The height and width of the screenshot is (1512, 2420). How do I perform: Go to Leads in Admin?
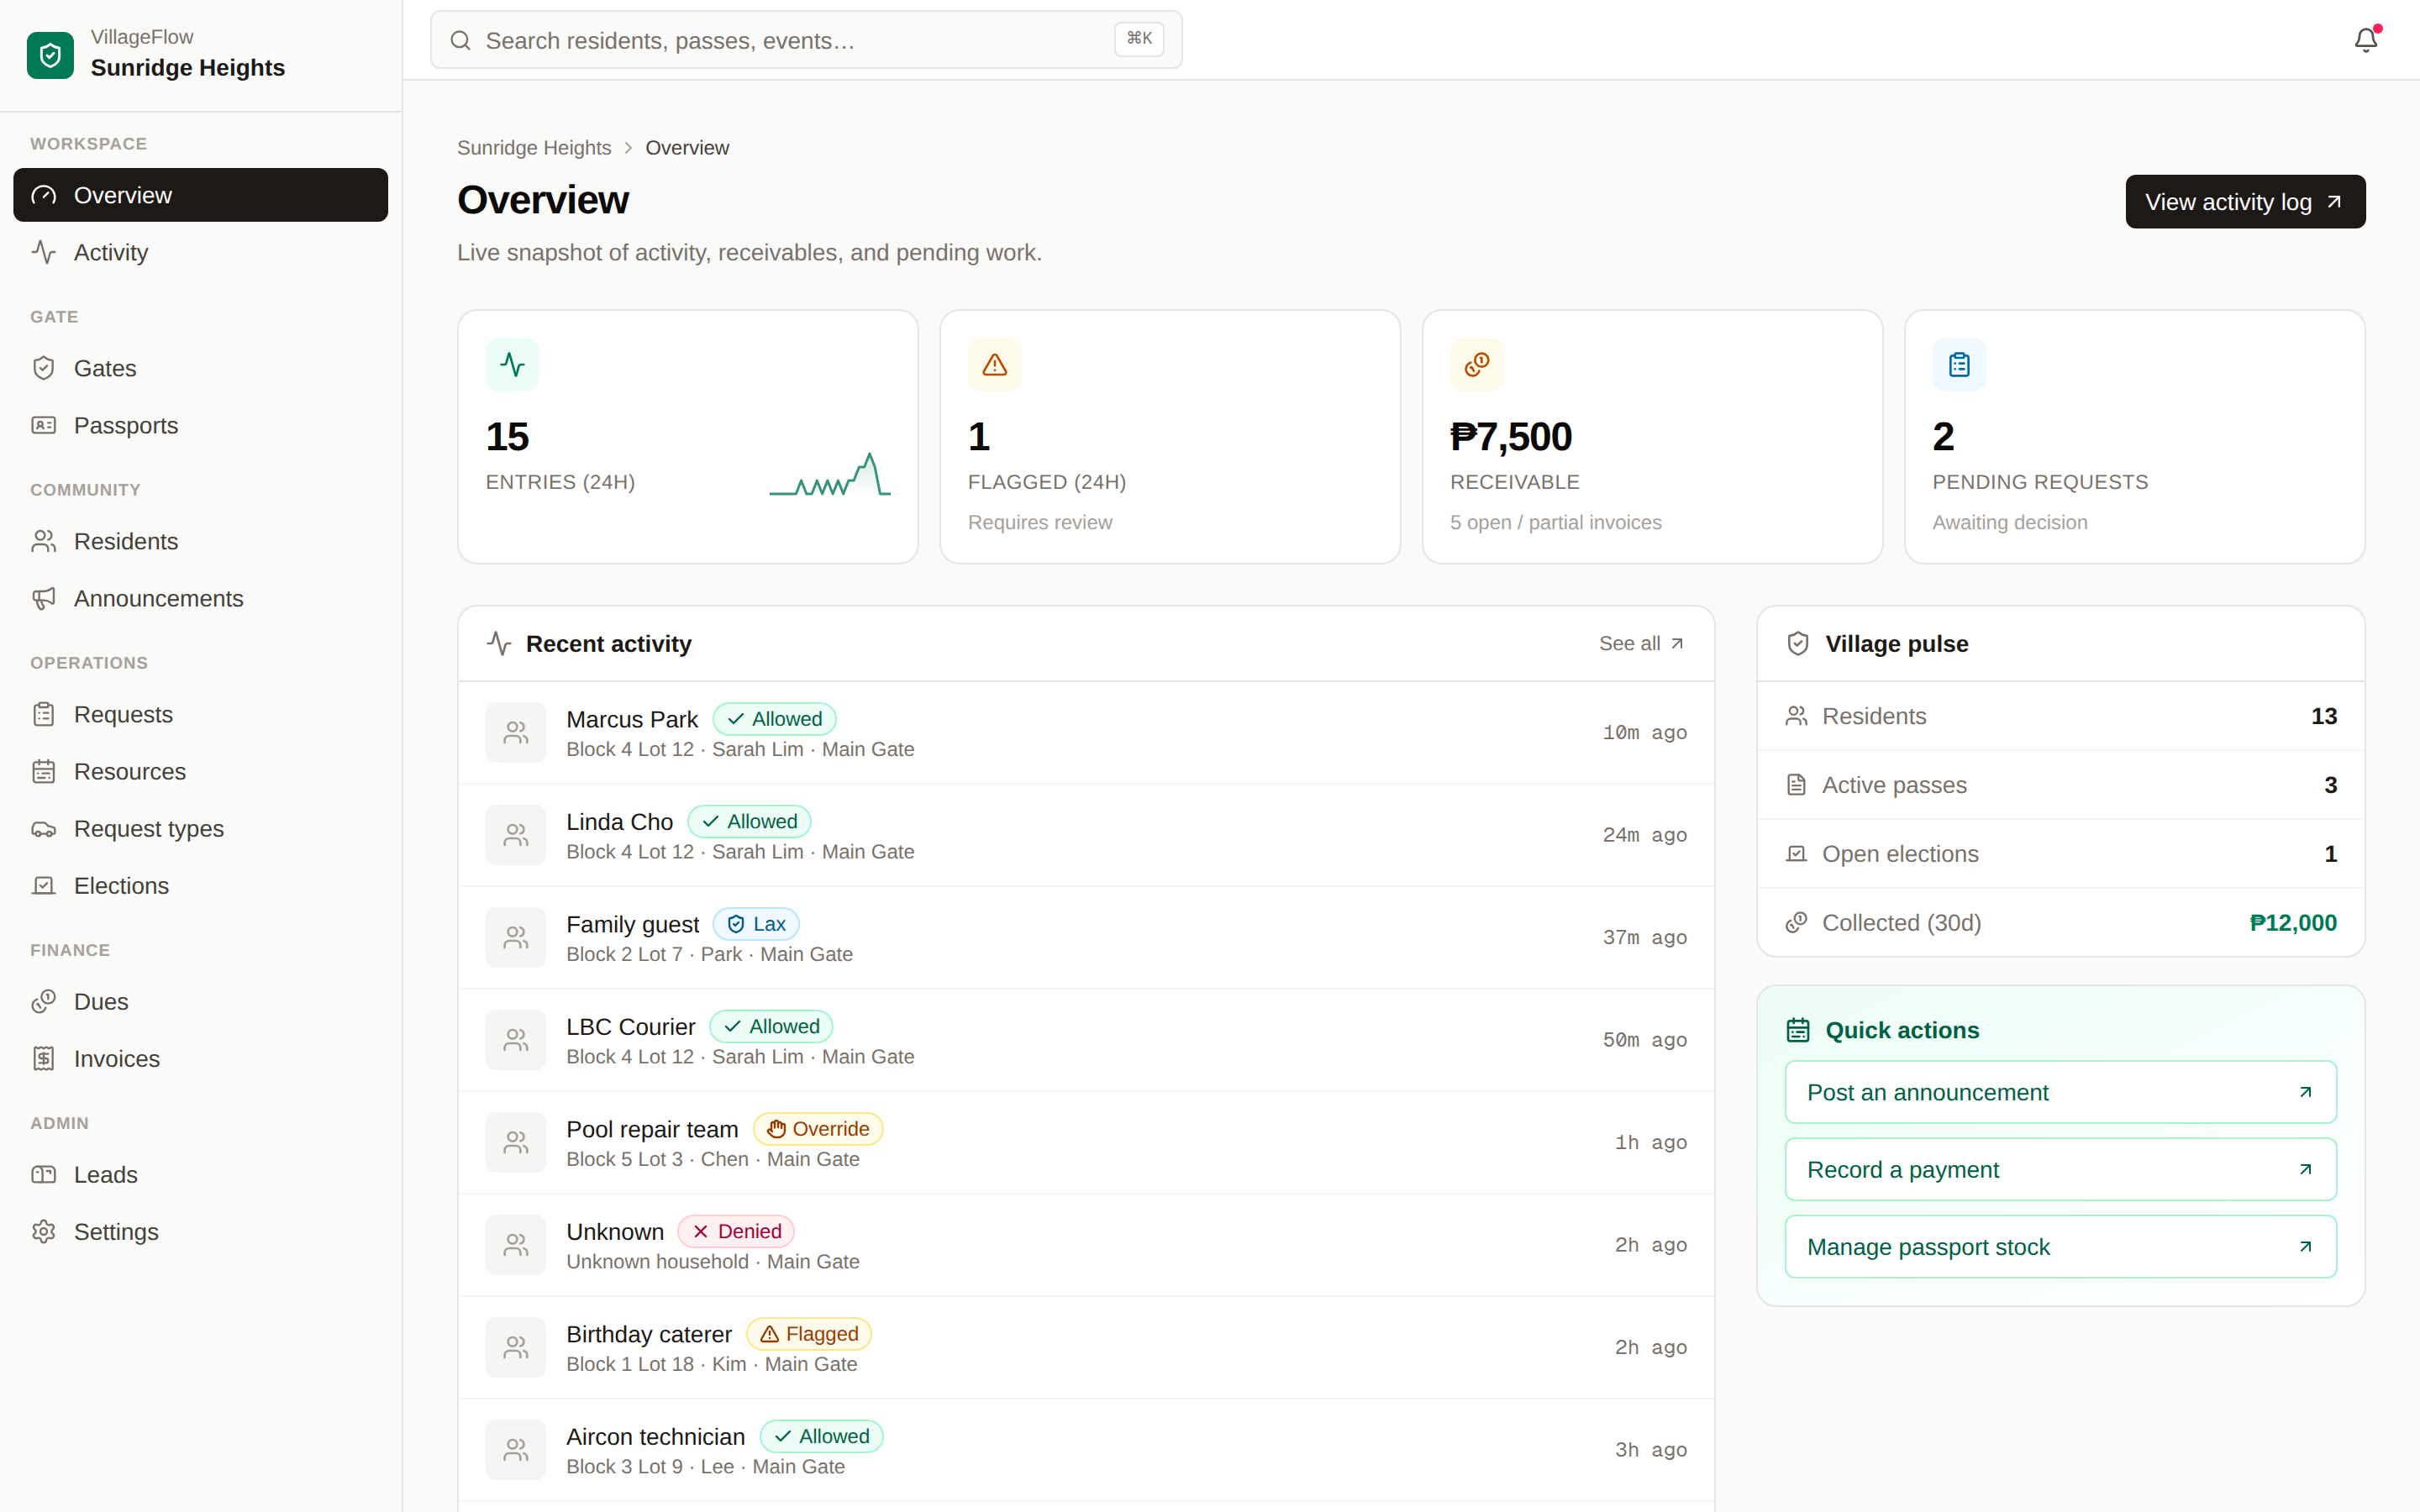click(200, 1174)
